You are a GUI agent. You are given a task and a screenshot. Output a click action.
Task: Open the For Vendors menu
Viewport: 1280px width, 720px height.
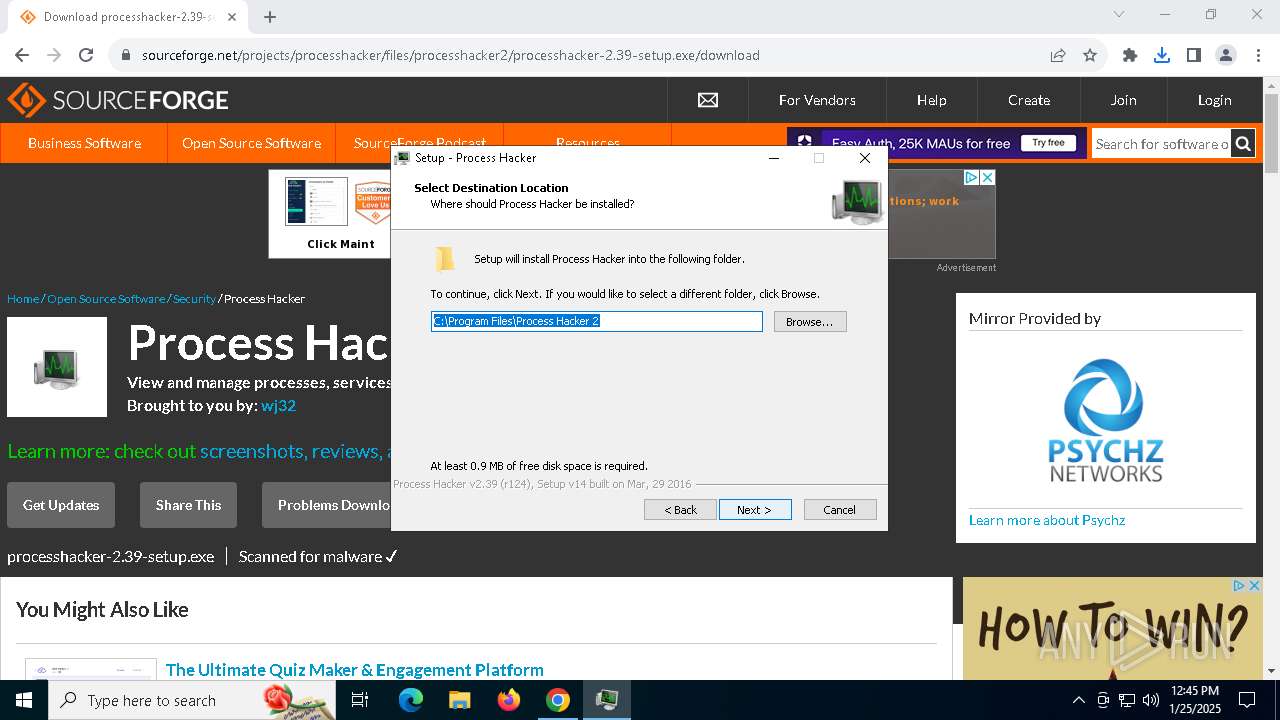817,100
